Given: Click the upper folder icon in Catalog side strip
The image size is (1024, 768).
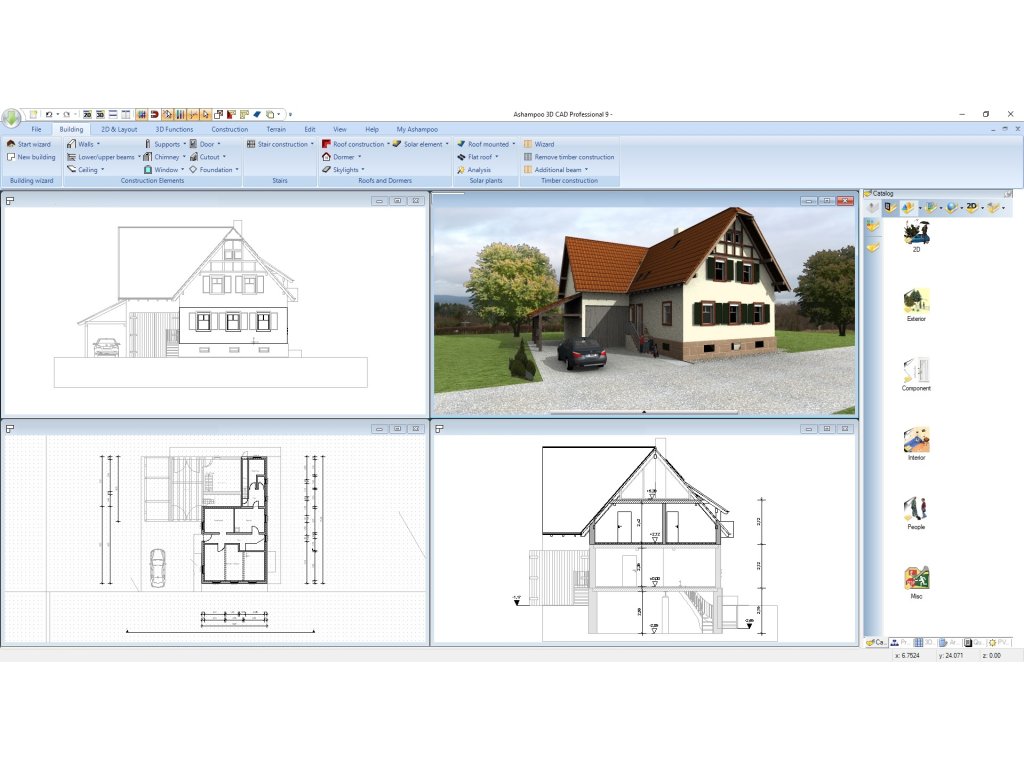Looking at the screenshot, I should pyautogui.click(x=873, y=226).
